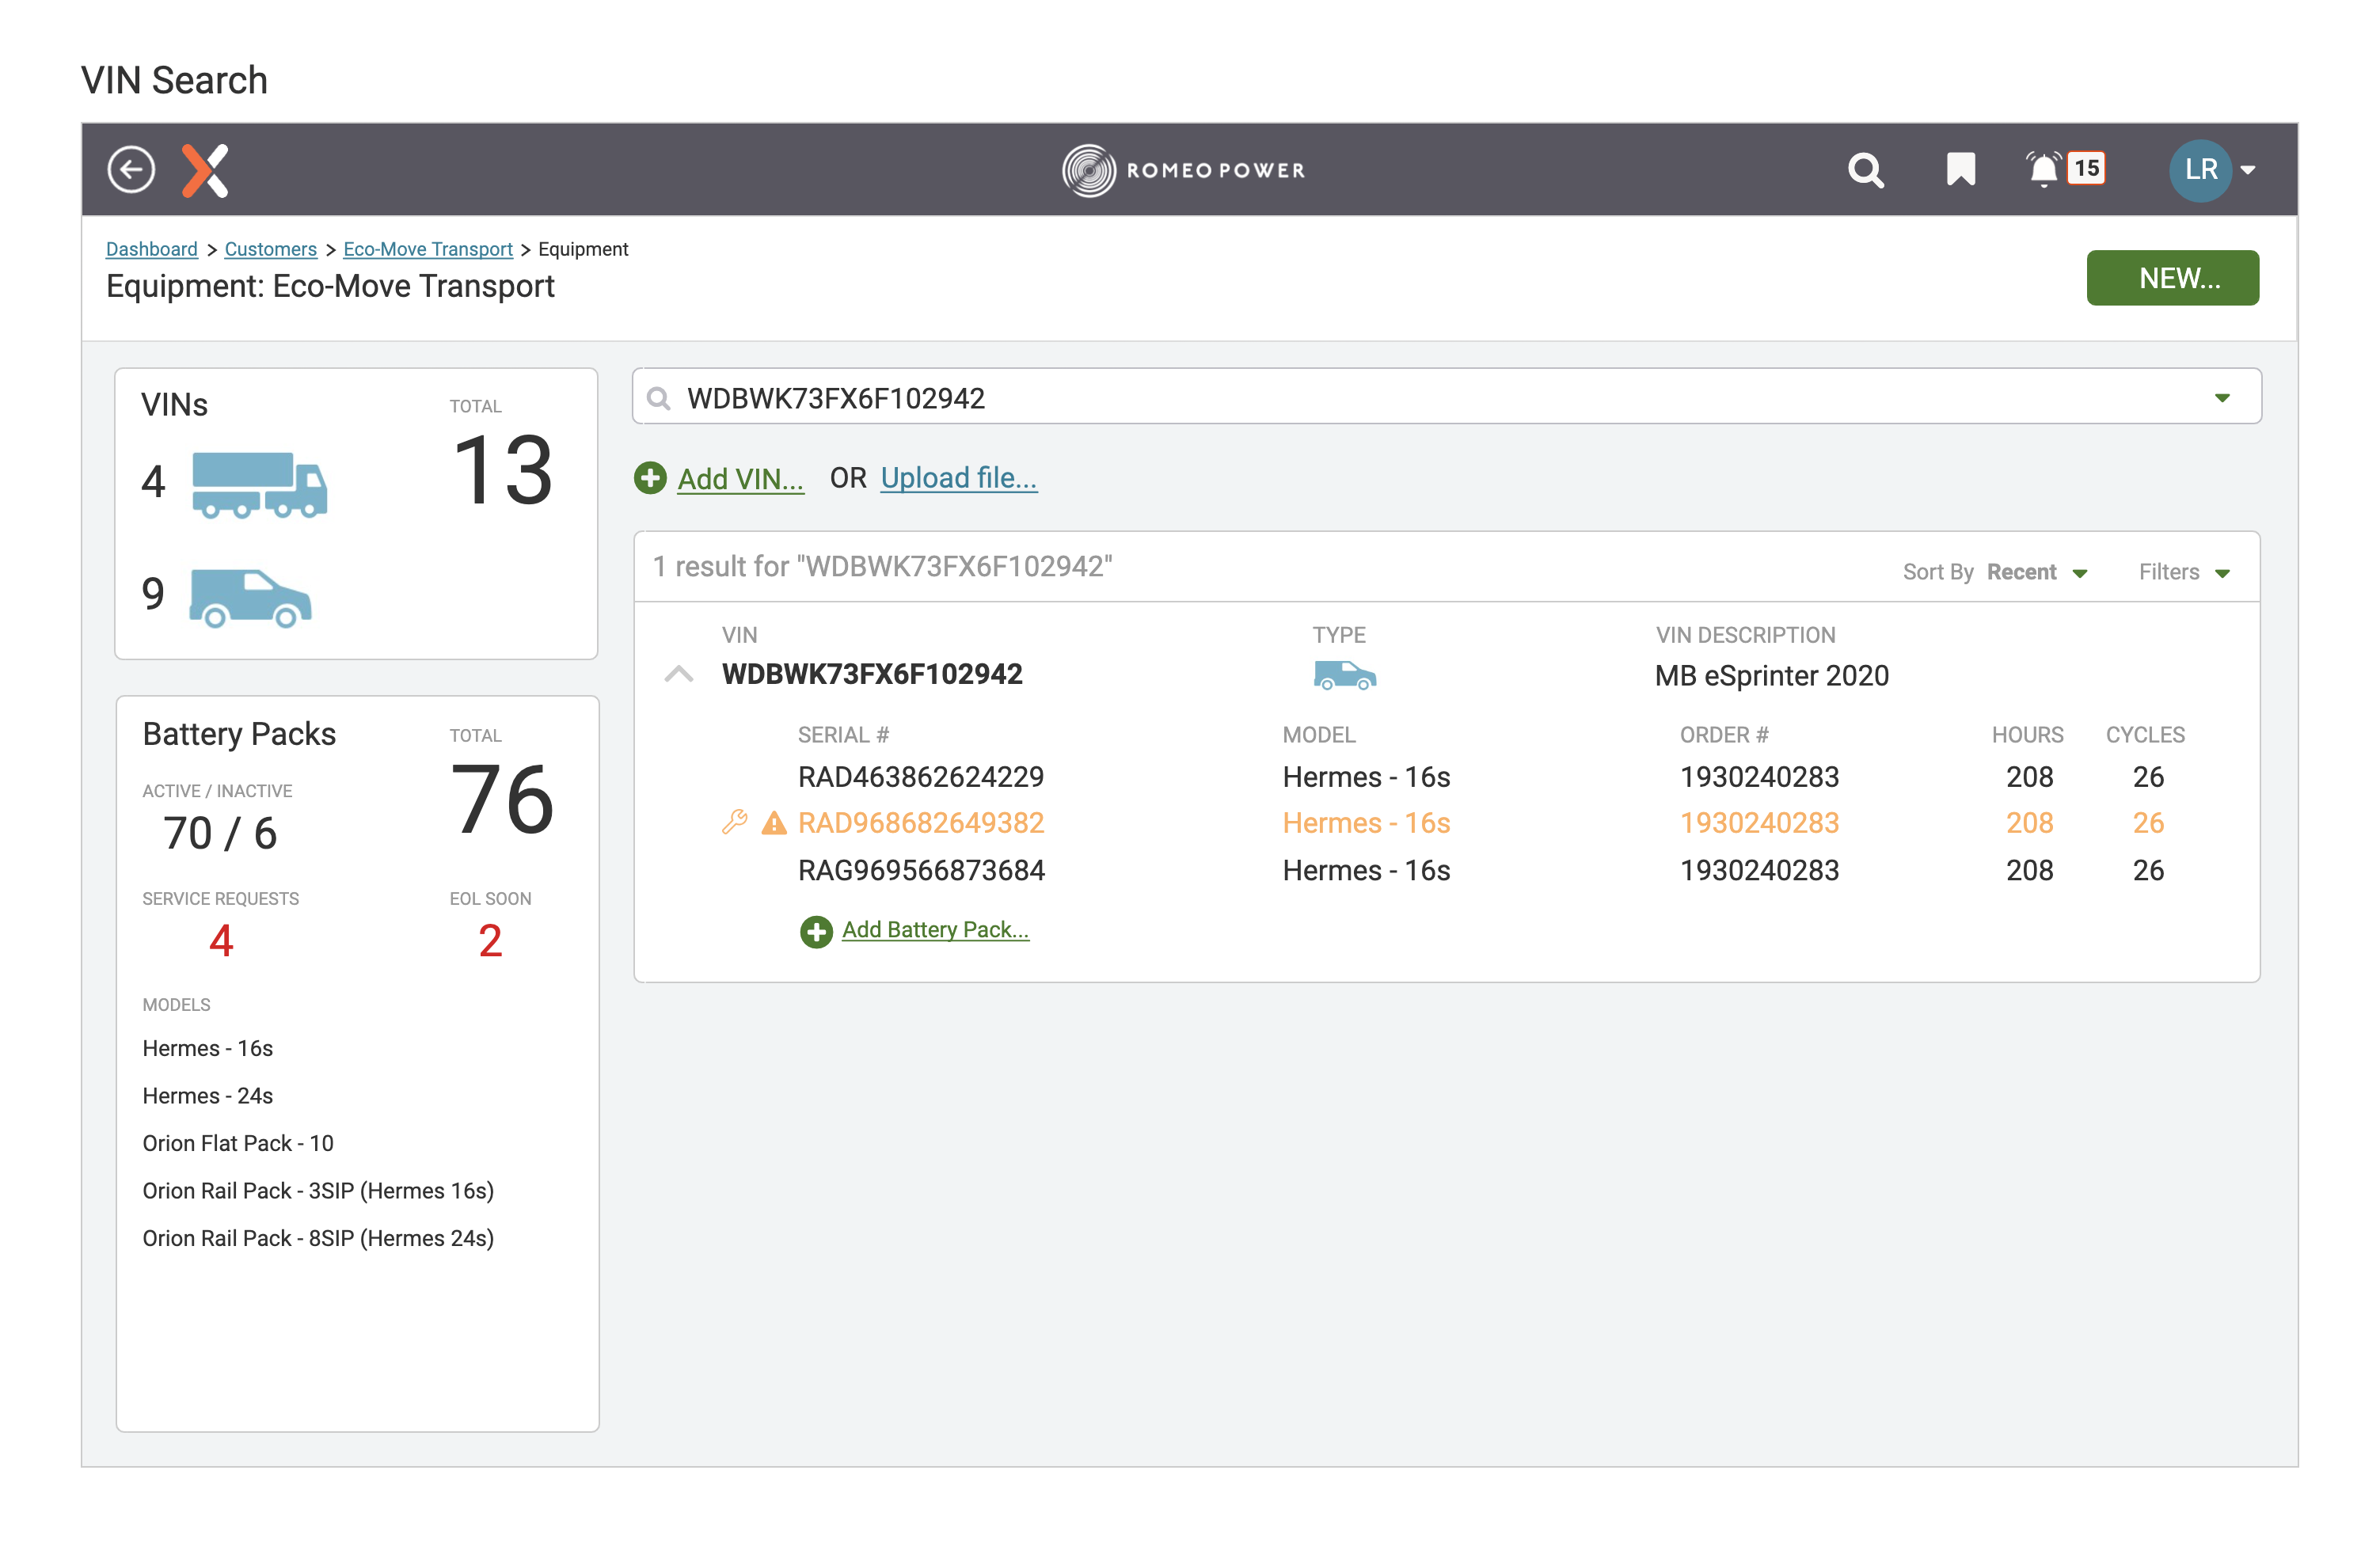The width and height of the screenshot is (2380, 1550).
Task: Click the green NEW... button
Action: click(2172, 278)
